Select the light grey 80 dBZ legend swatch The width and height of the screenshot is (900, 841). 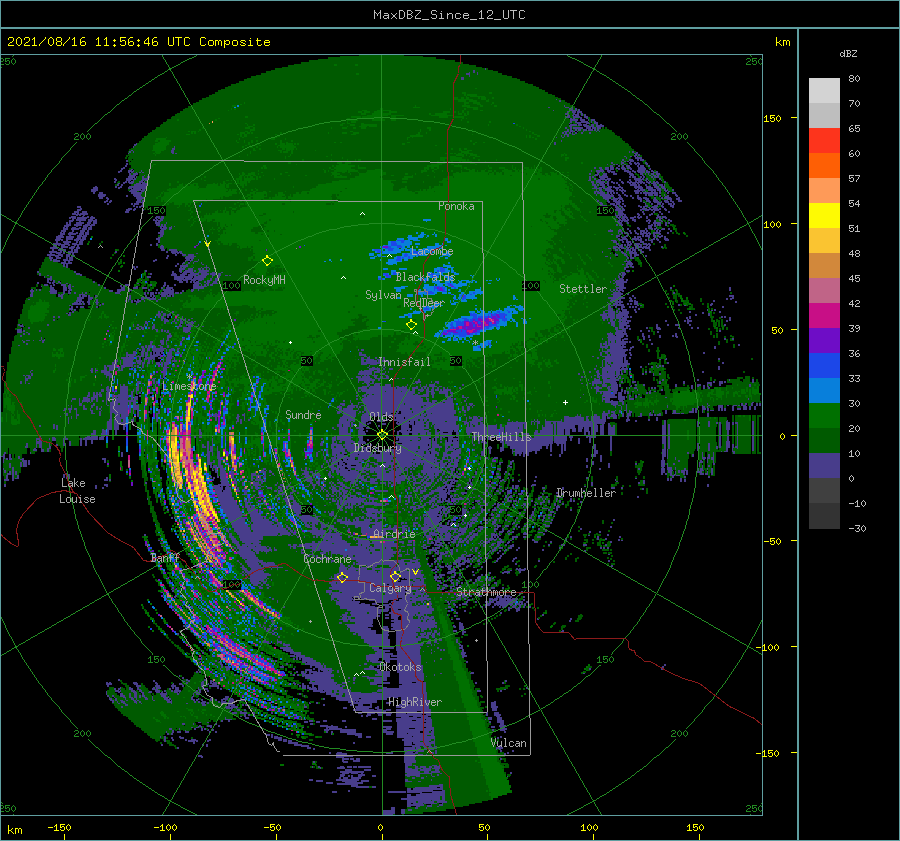[x=824, y=90]
